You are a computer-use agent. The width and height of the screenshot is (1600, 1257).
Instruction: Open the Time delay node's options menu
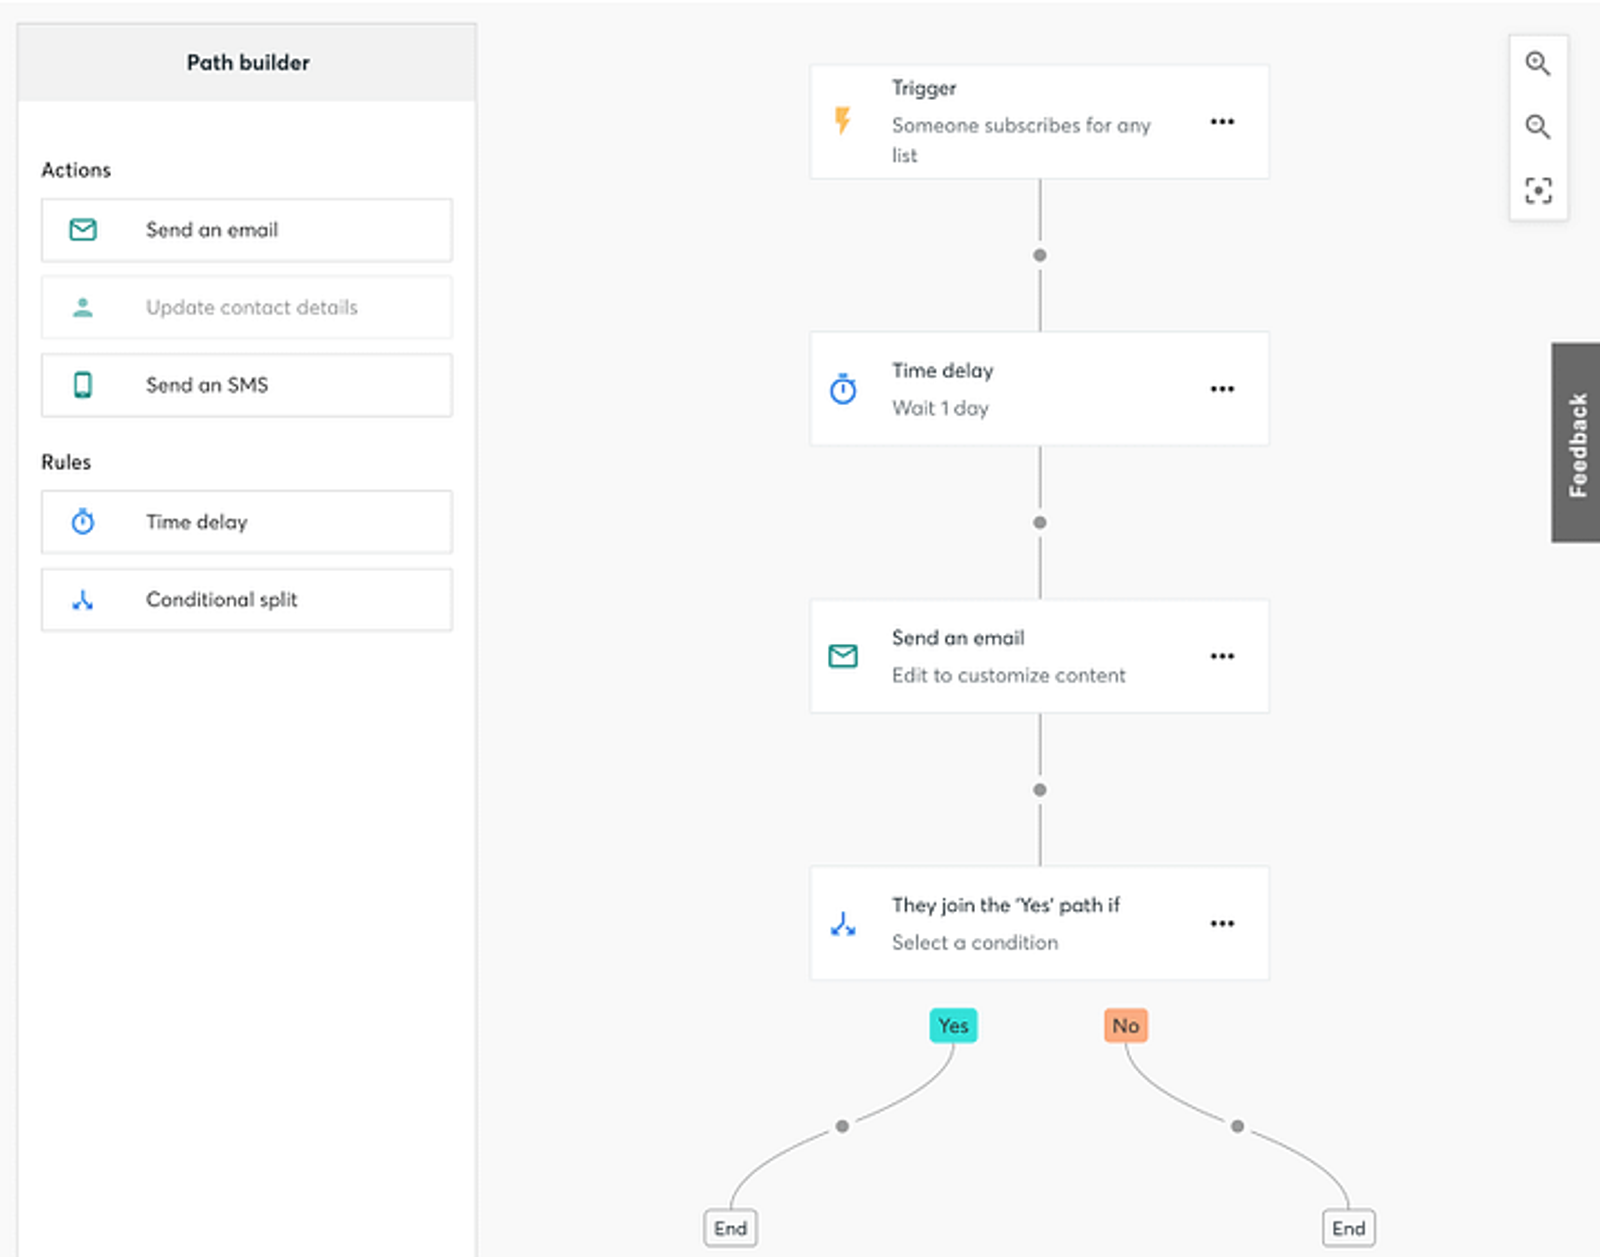click(1222, 389)
